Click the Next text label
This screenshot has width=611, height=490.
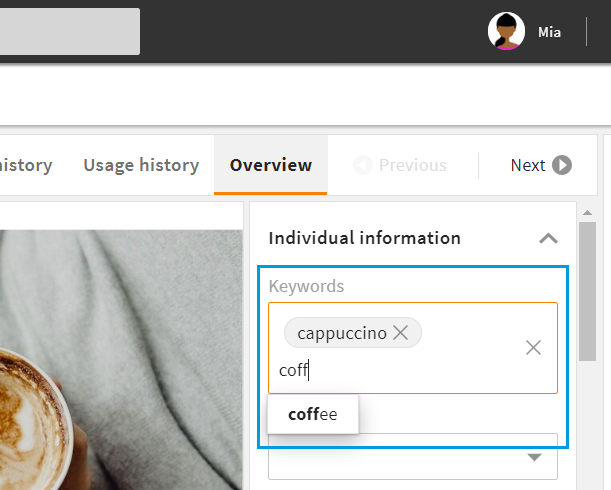coord(527,165)
